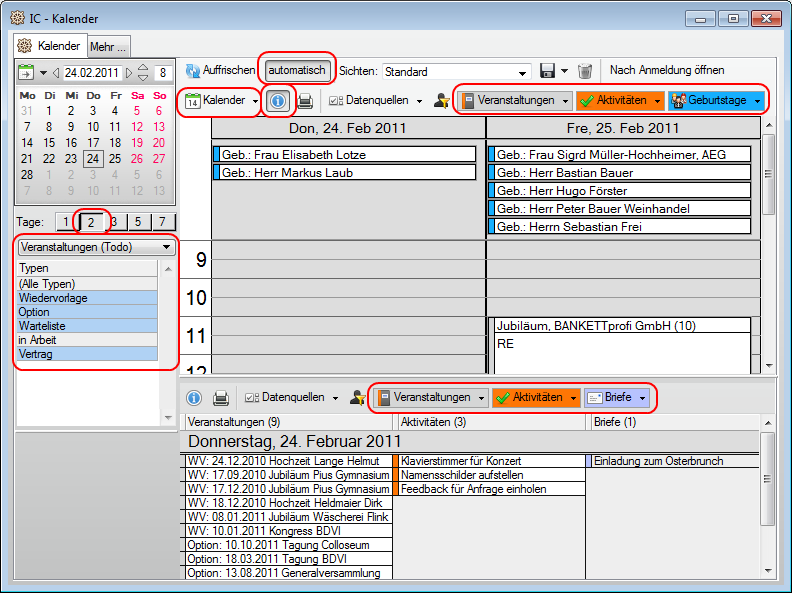
Task: Toggle the Briefe filter in lower toolbar
Action: click(610, 398)
